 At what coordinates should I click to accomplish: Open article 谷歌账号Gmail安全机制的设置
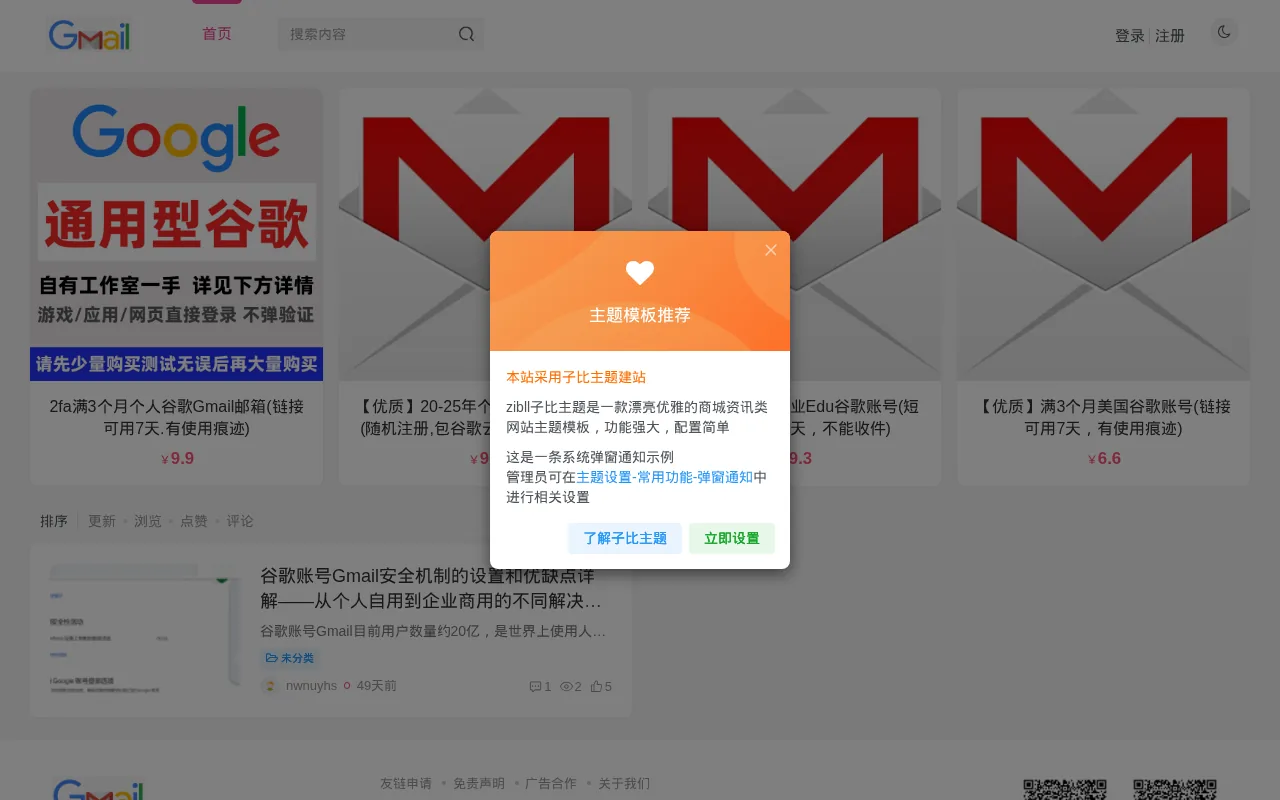coord(433,588)
